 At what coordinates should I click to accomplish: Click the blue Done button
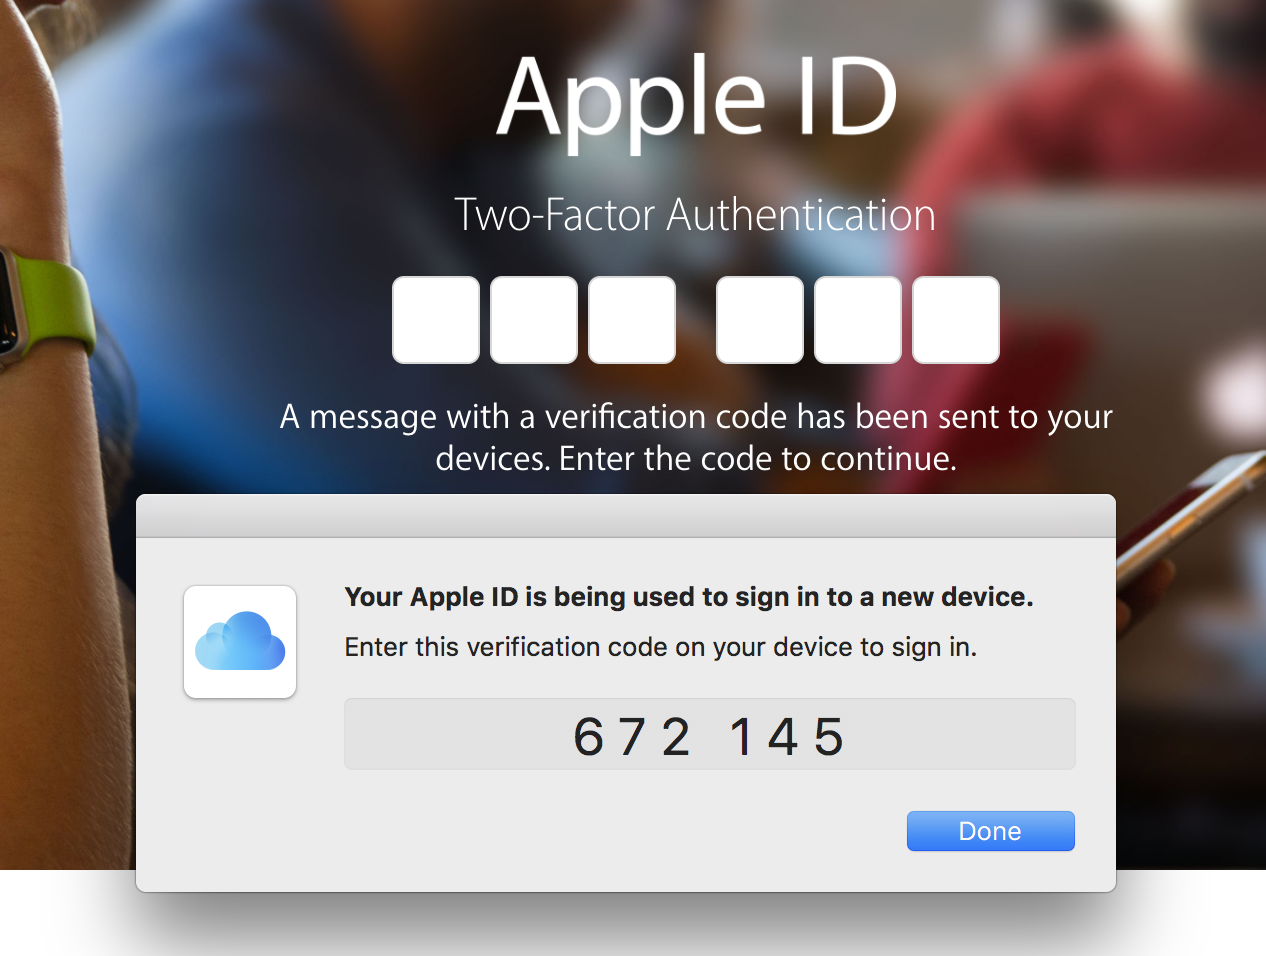[990, 831]
